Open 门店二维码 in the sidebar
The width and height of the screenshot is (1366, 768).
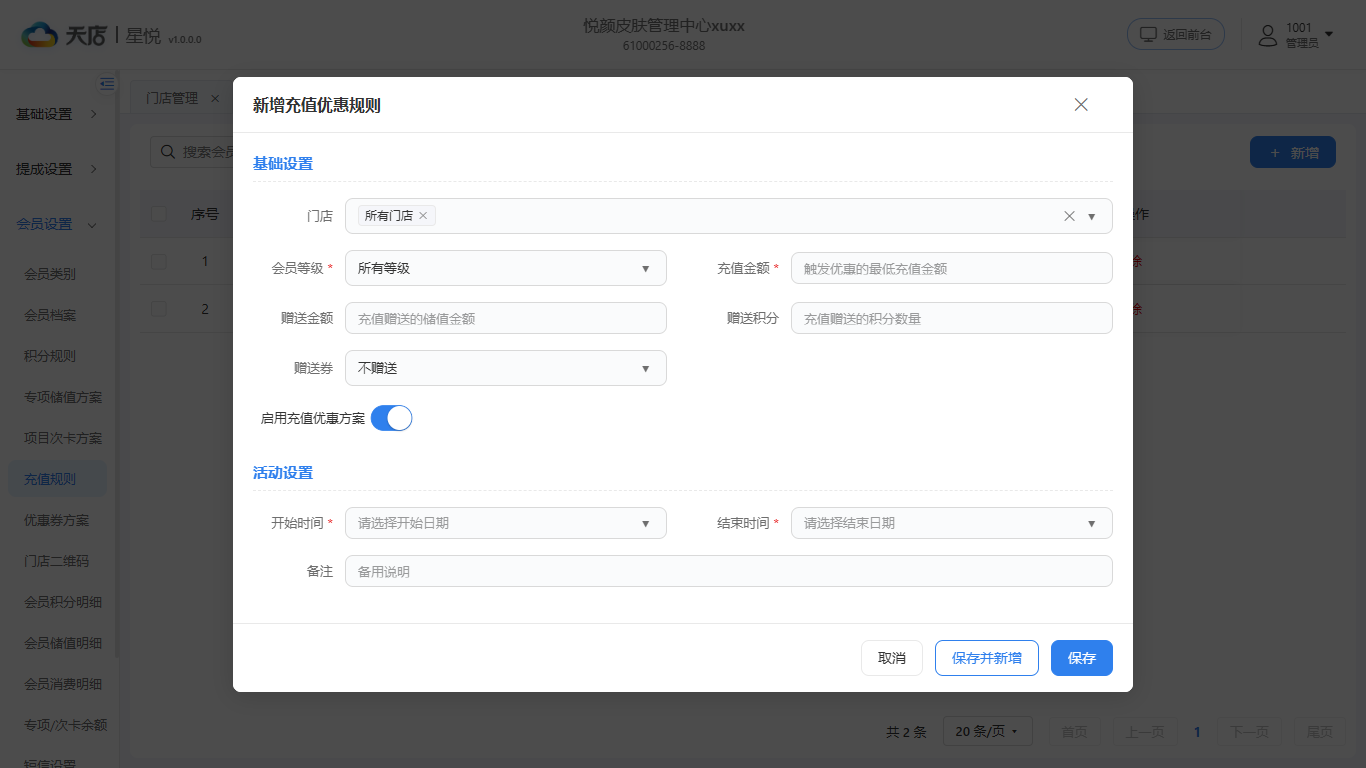click(x=57, y=561)
